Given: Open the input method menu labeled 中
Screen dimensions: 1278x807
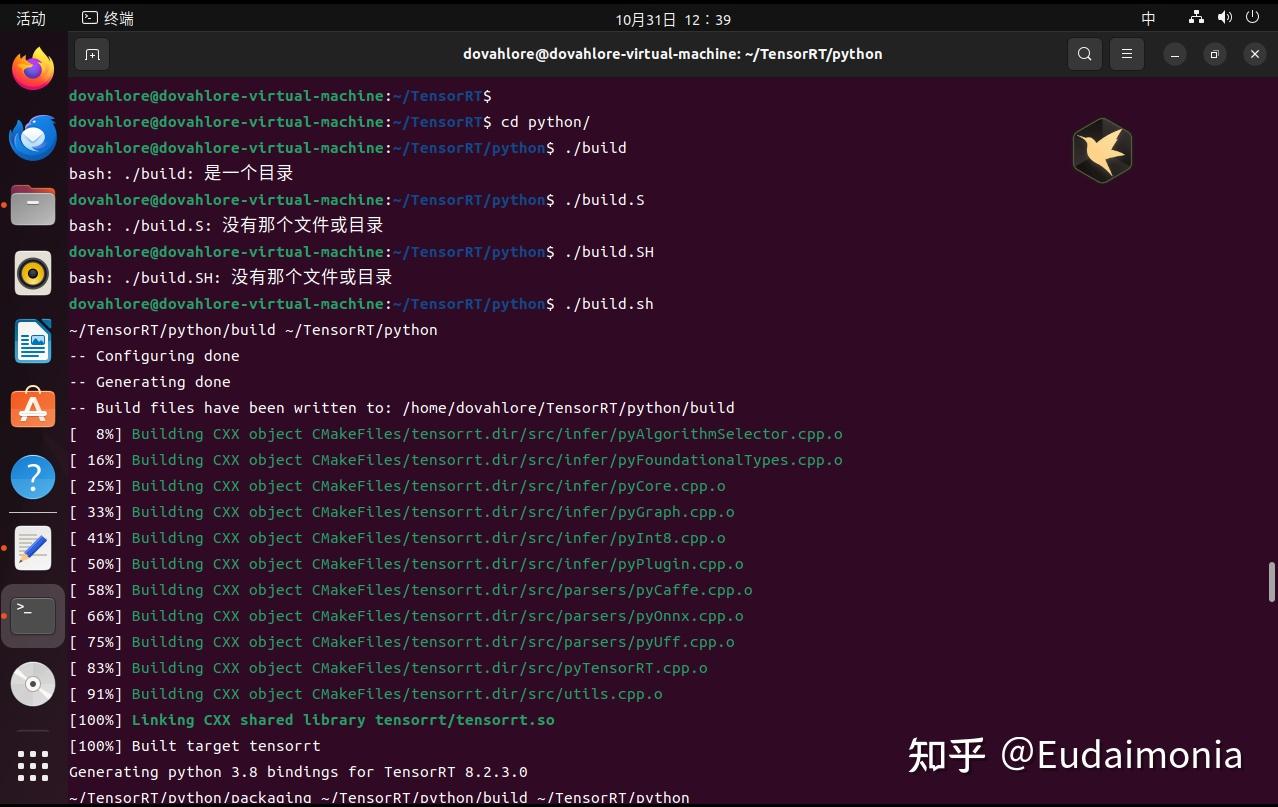Looking at the screenshot, I should point(1148,17).
